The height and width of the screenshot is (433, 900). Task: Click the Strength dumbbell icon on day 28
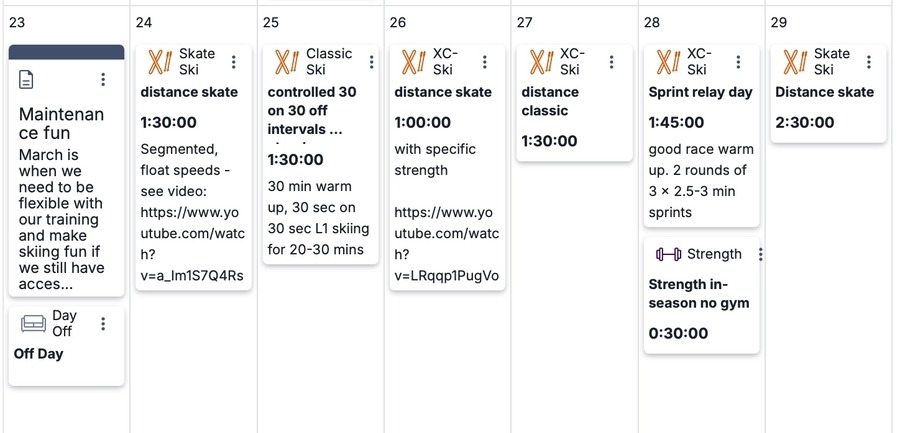[x=668, y=254]
